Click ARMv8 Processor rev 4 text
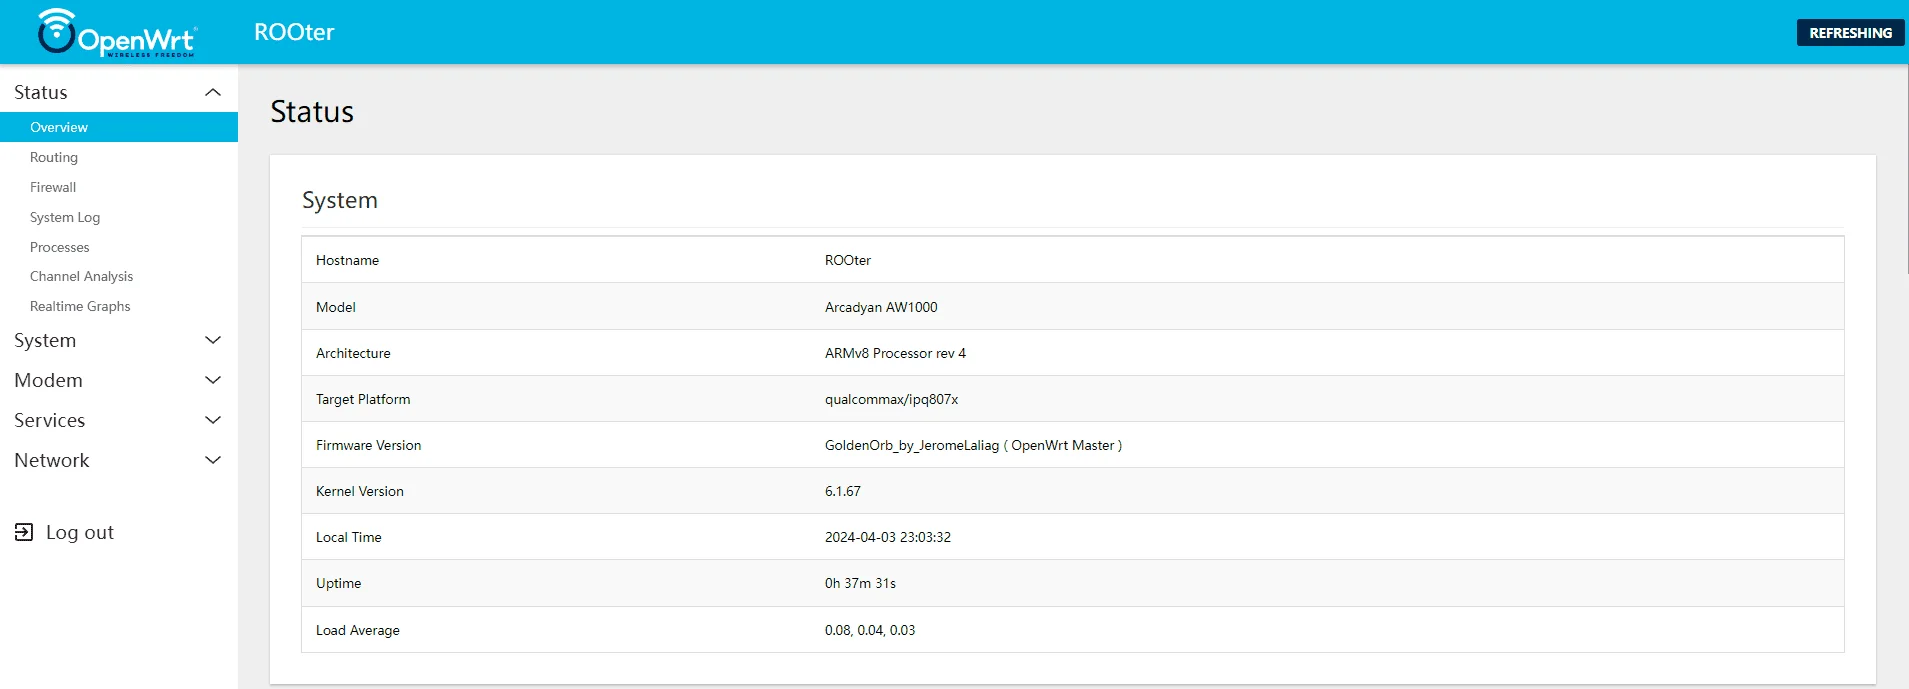The image size is (1909, 689). coord(895,353)
